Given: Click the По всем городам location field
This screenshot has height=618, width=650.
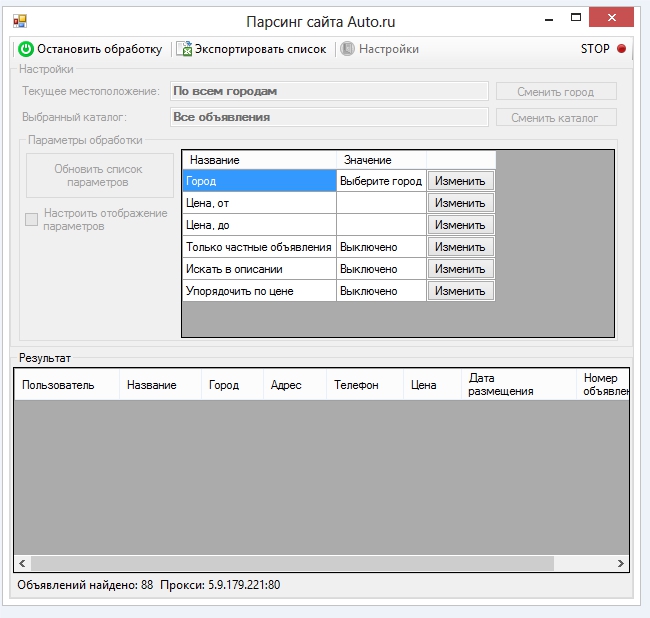Looking at the screenshot, I should [329, 91].
